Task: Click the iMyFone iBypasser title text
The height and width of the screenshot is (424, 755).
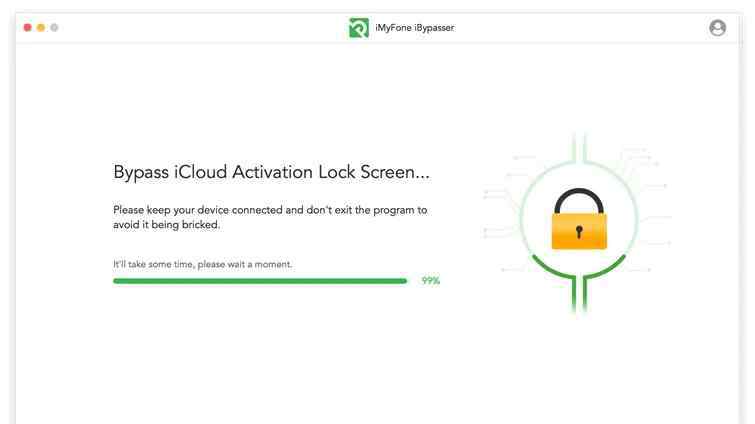Action: coord(414,28)
